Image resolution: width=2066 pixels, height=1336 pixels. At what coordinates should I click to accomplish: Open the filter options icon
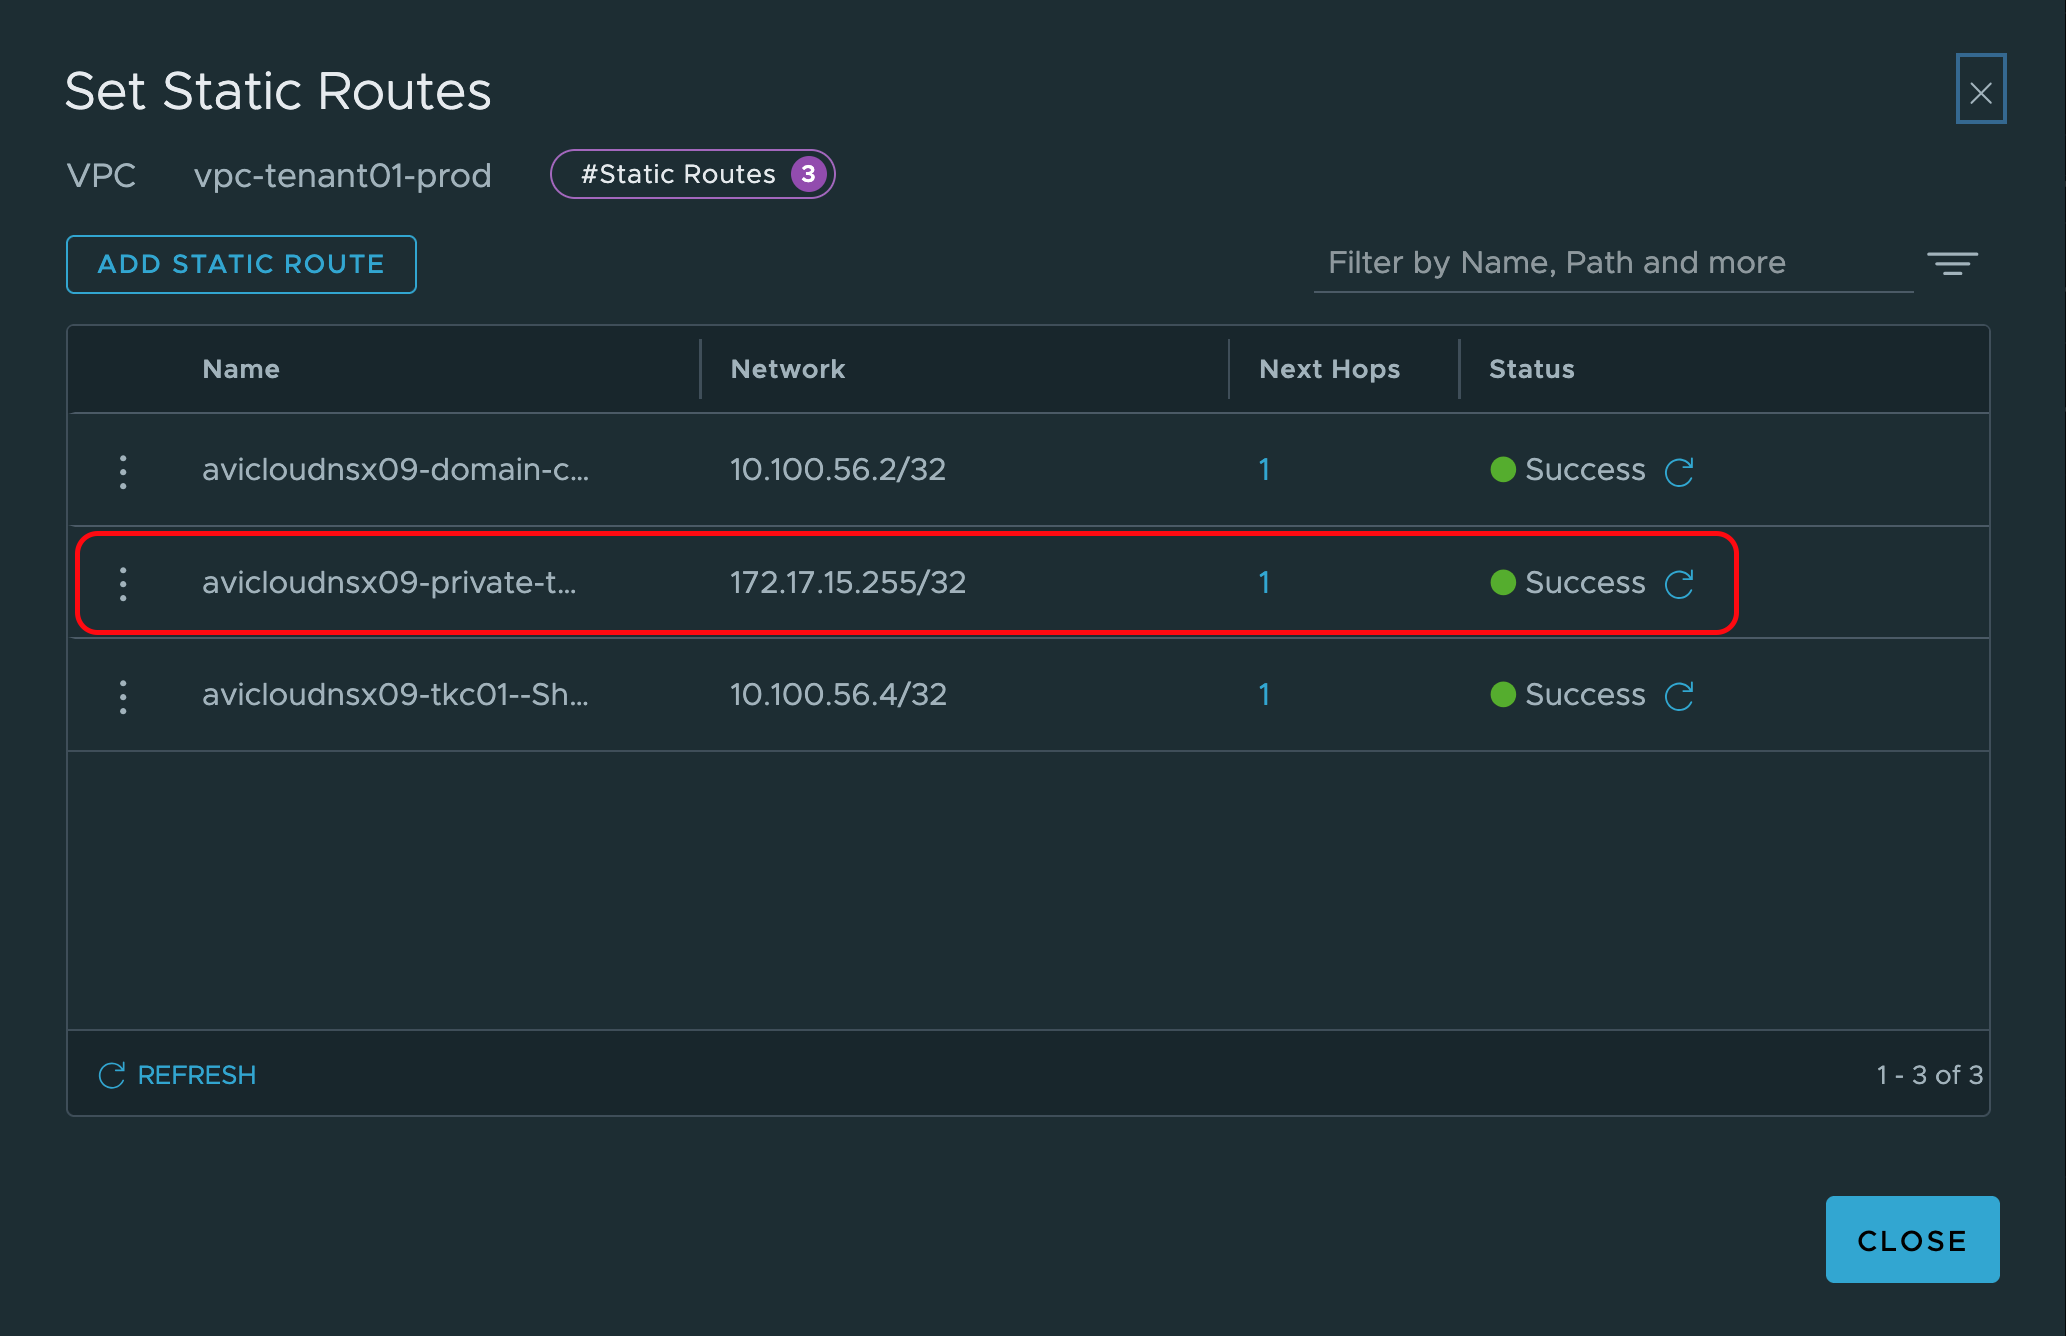click(x=1952, y=263)
